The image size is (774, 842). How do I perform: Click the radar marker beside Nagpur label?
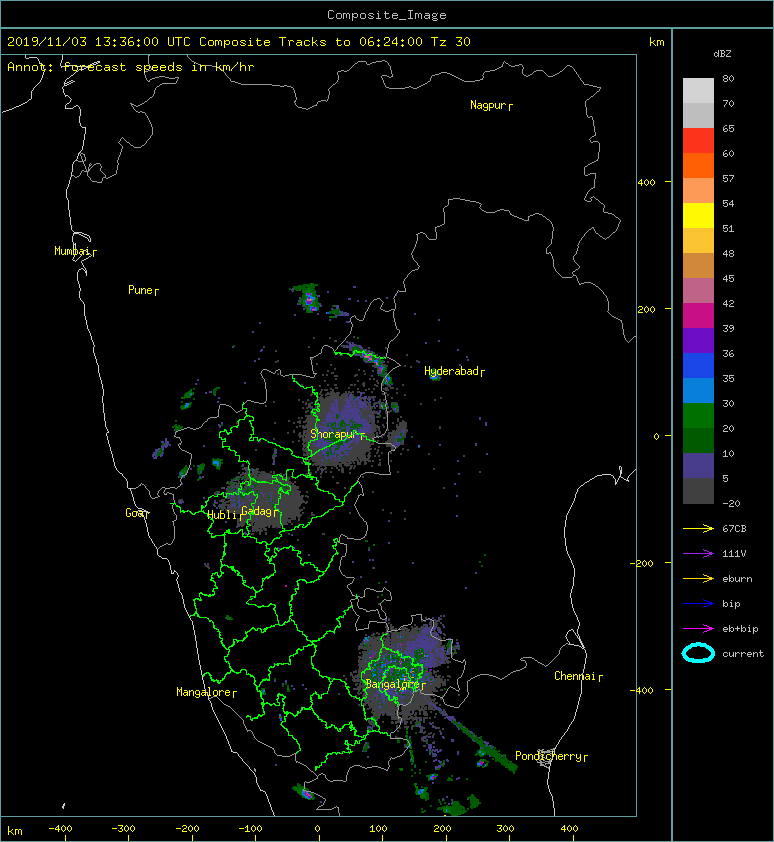coord(510,106)
